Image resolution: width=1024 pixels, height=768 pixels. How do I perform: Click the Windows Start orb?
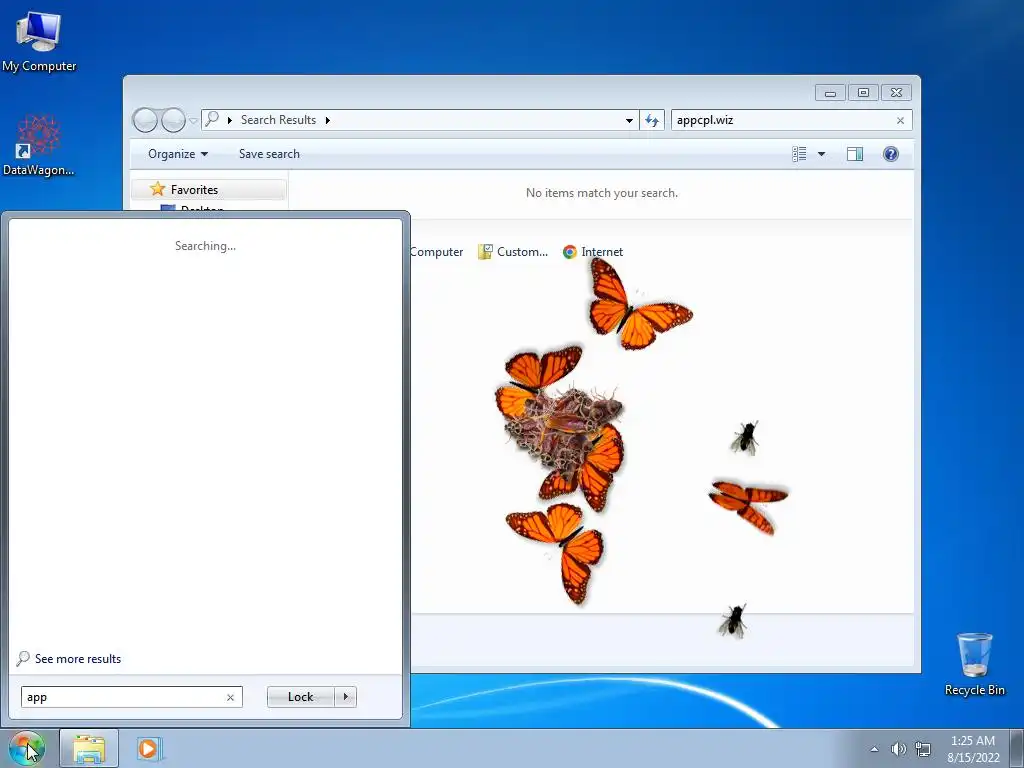tap(27, 748)
